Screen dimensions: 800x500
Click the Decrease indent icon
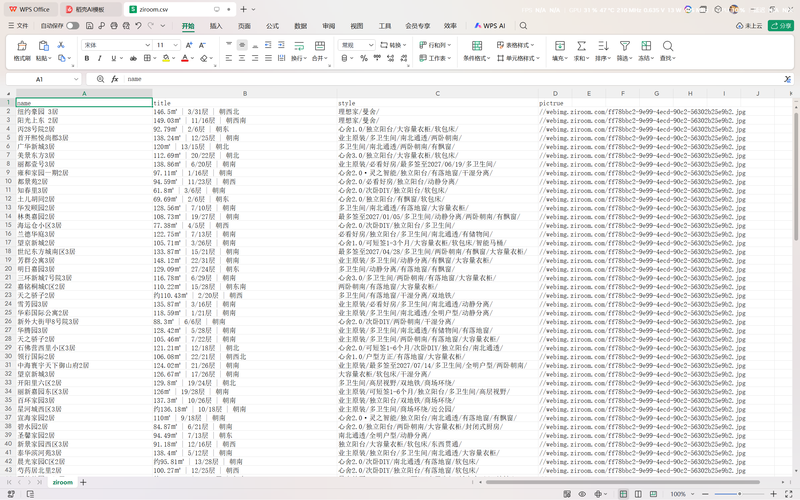coord(268,45)
